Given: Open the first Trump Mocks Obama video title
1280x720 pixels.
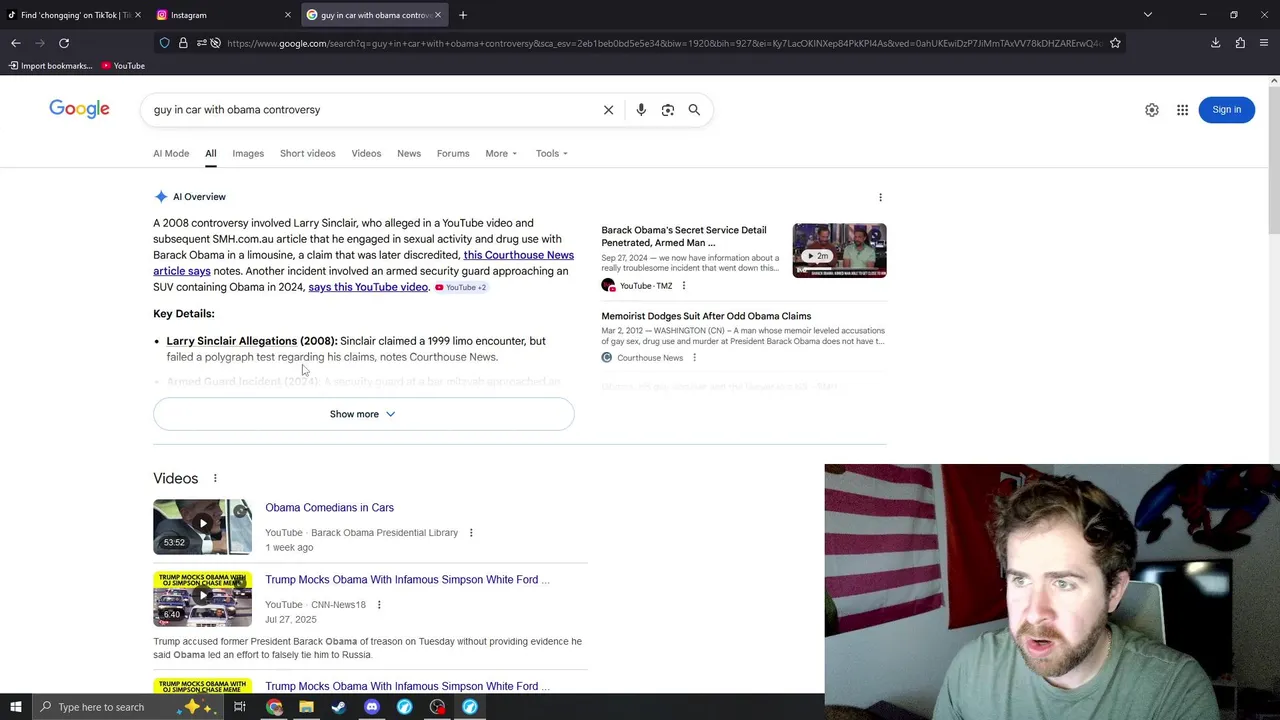Looking at the screenshot, I should click(x=407, y=580).
